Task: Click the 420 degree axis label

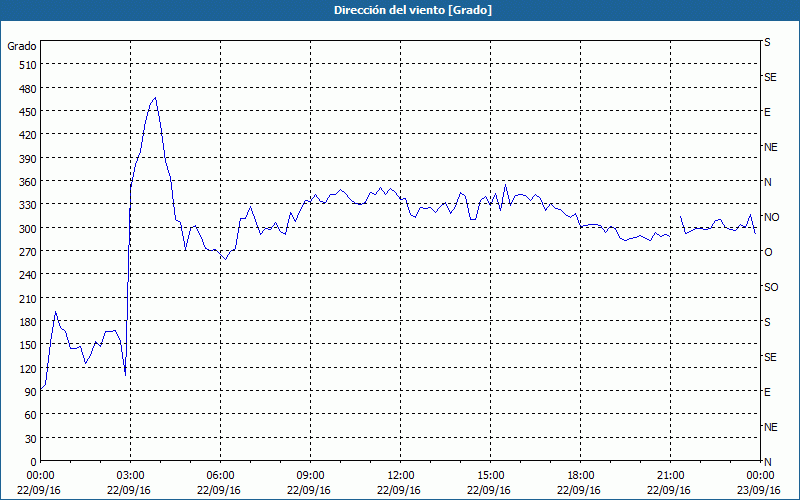Action: (28, 135)
